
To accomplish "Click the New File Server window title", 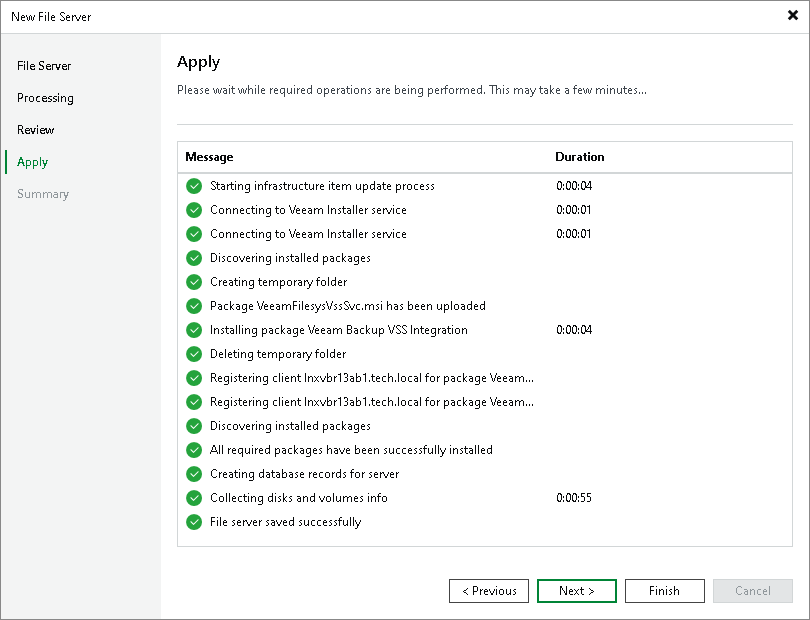I will 51,17.
